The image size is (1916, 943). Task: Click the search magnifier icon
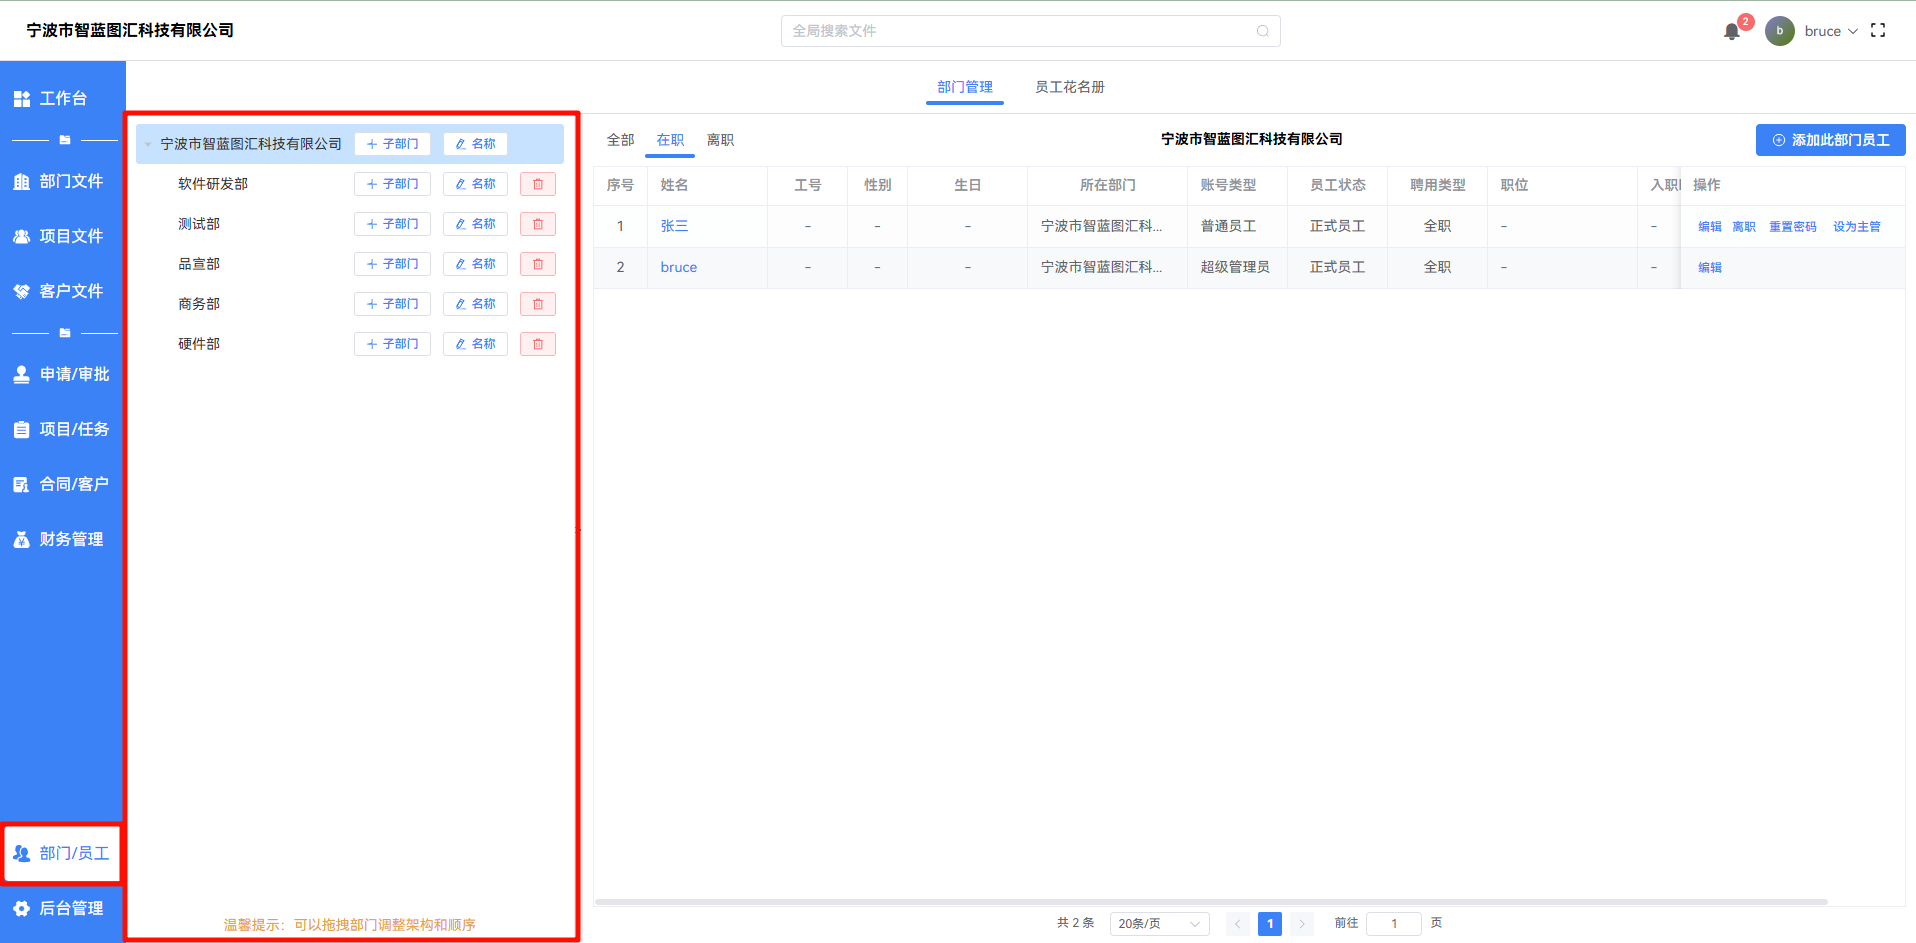pos(1262,31)
